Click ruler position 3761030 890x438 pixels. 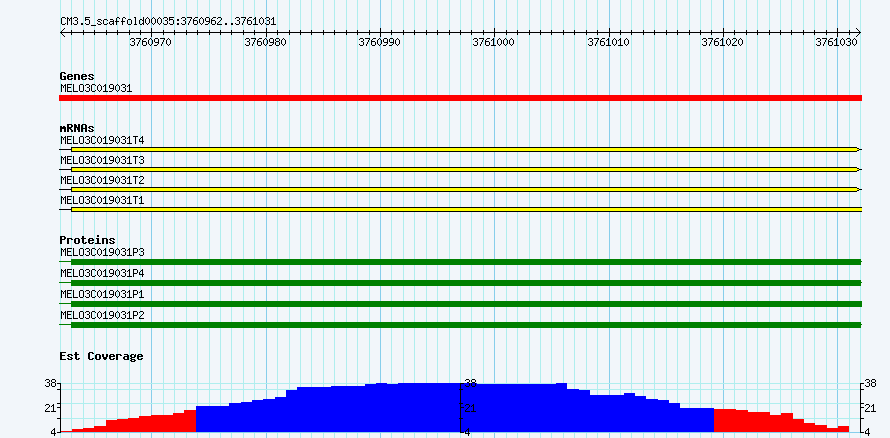[x=836, y=42]
